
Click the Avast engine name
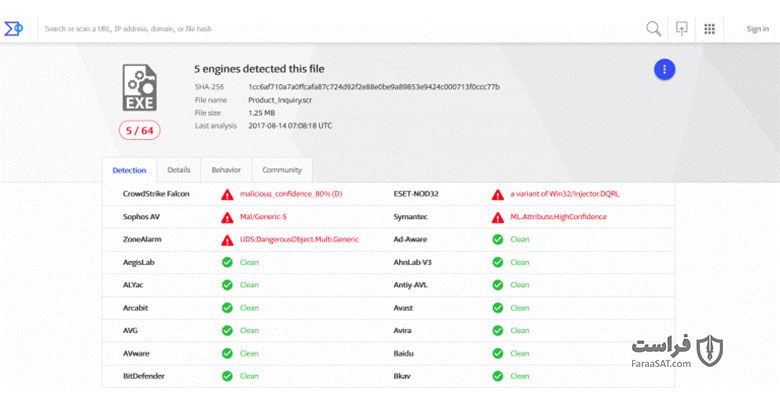click(x=403, y=308)
